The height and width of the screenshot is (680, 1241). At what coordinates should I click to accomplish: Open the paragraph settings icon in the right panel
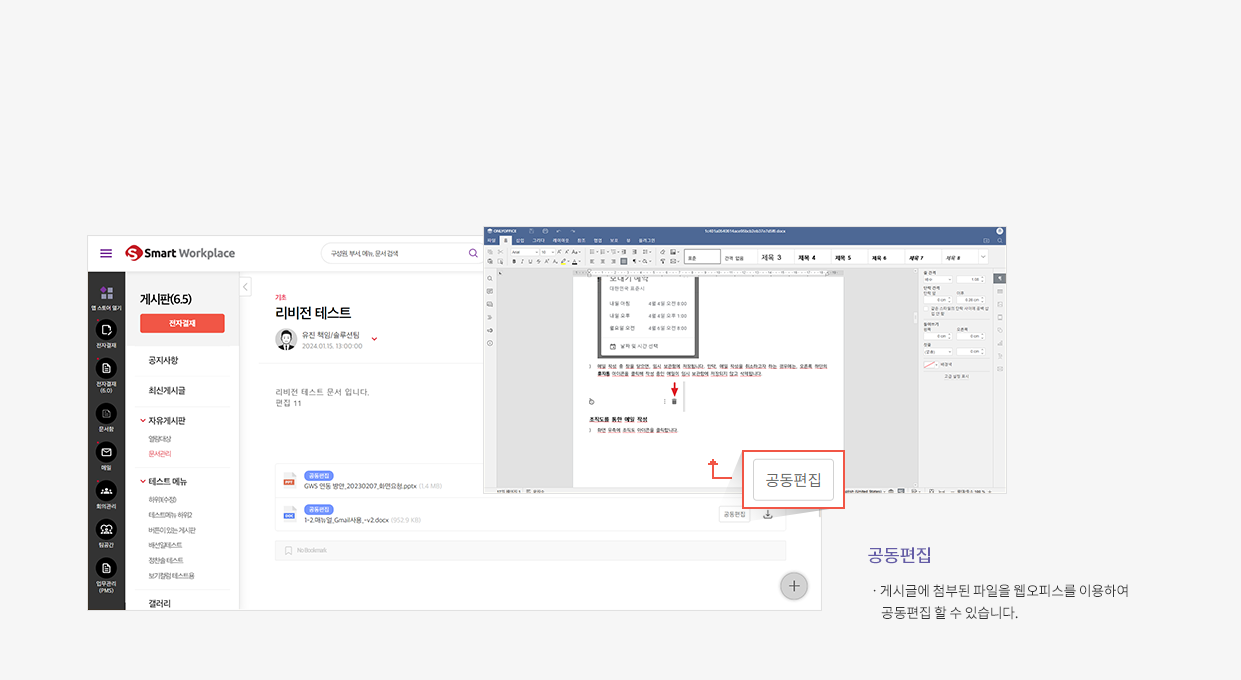click(1000, 278)
